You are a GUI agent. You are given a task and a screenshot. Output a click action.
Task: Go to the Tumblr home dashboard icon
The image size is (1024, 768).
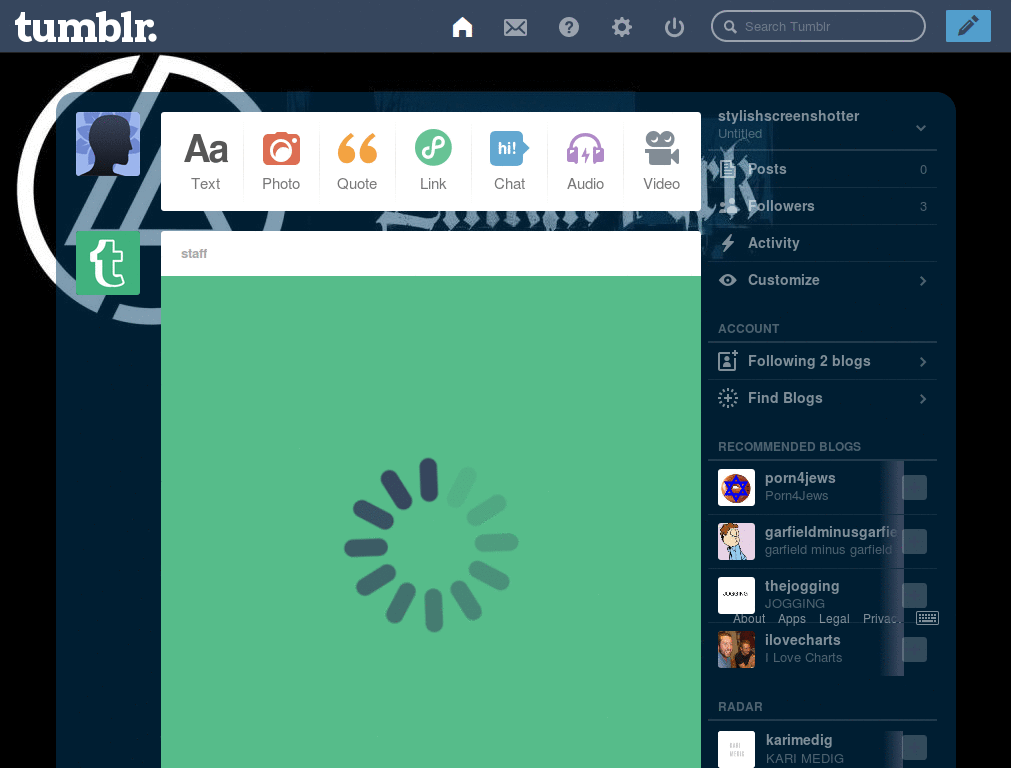462,27
